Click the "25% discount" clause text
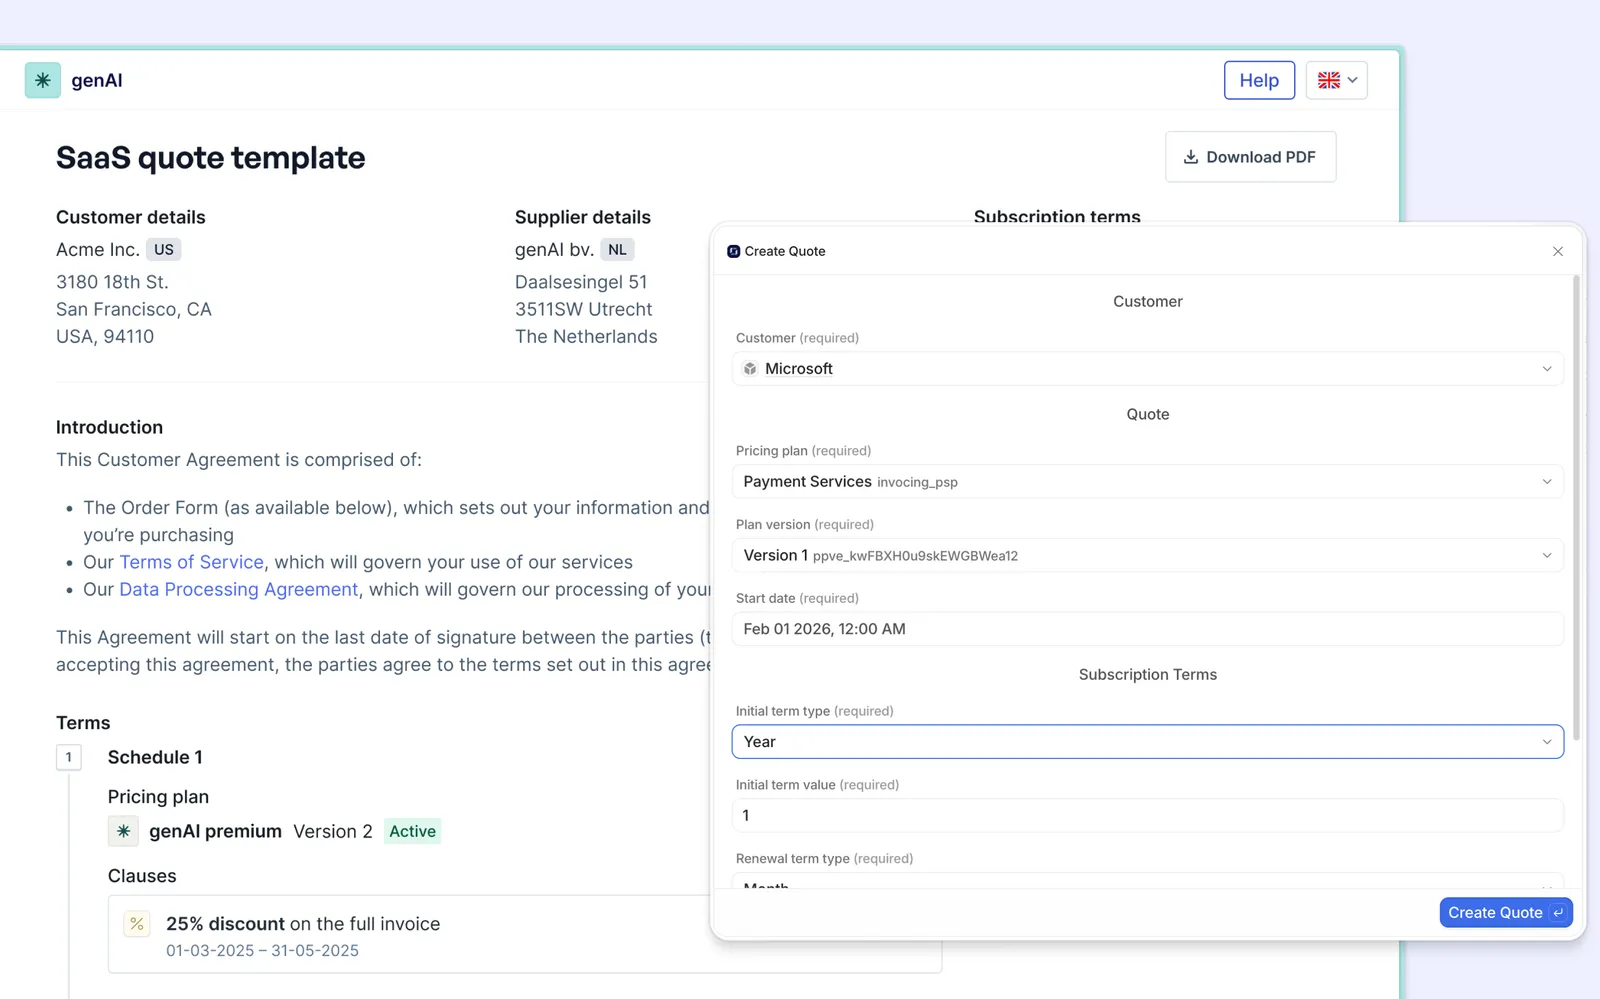The height and width of the screenshot is (999, 1600). point(225,924)
